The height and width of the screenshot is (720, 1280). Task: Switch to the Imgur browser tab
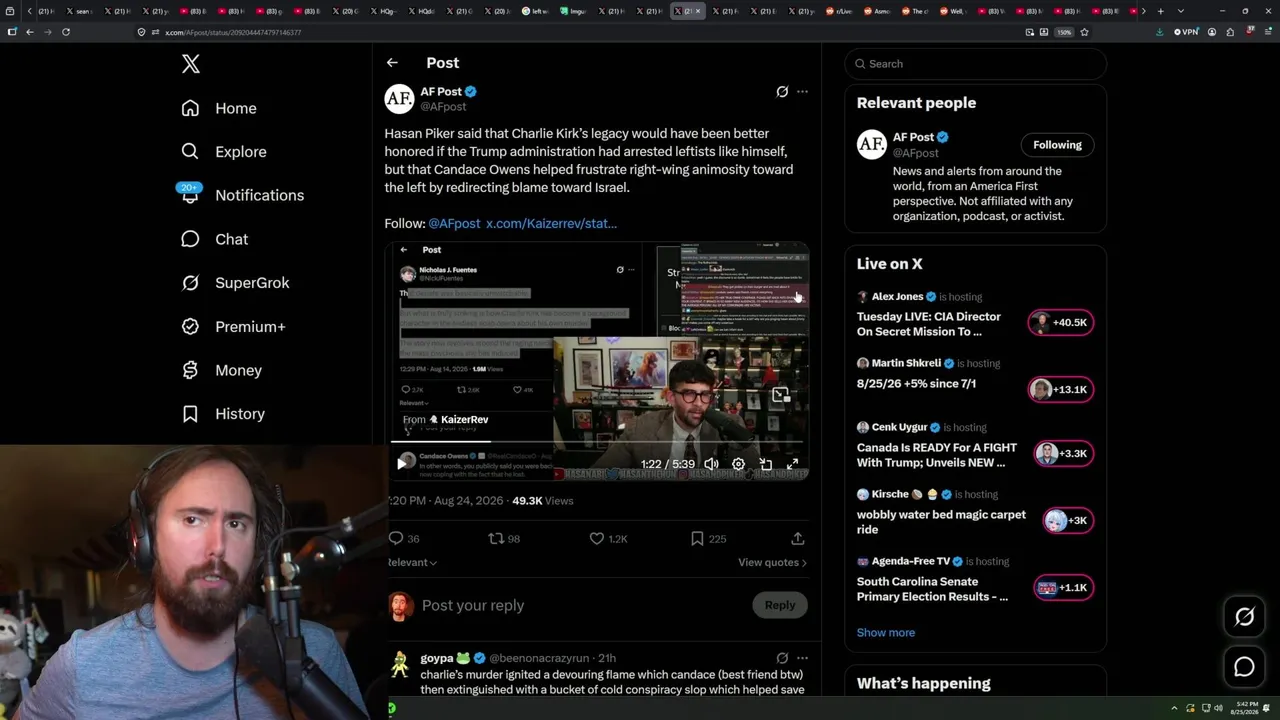coord(572,11)
